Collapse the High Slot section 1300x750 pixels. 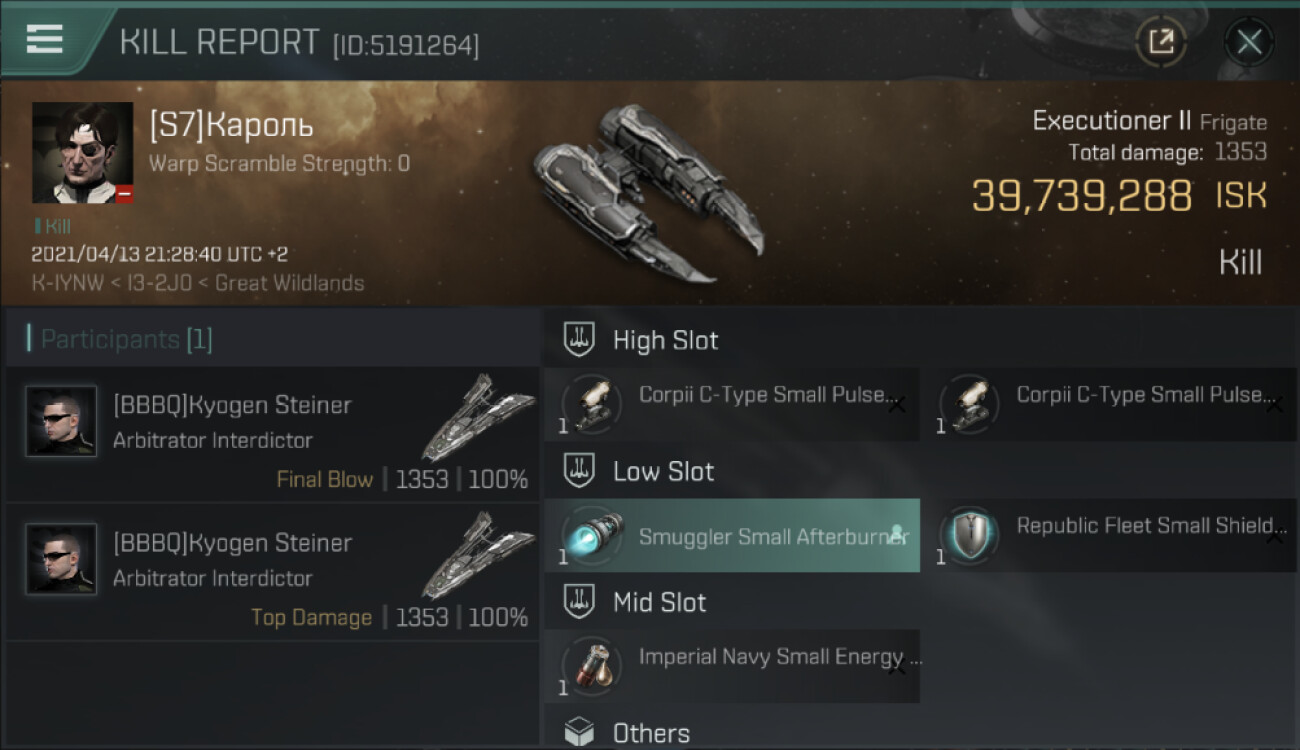pos(665,340)
